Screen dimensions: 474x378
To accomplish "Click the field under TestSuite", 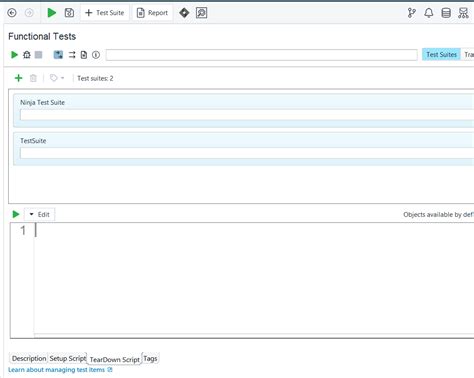I will [247, 153].
